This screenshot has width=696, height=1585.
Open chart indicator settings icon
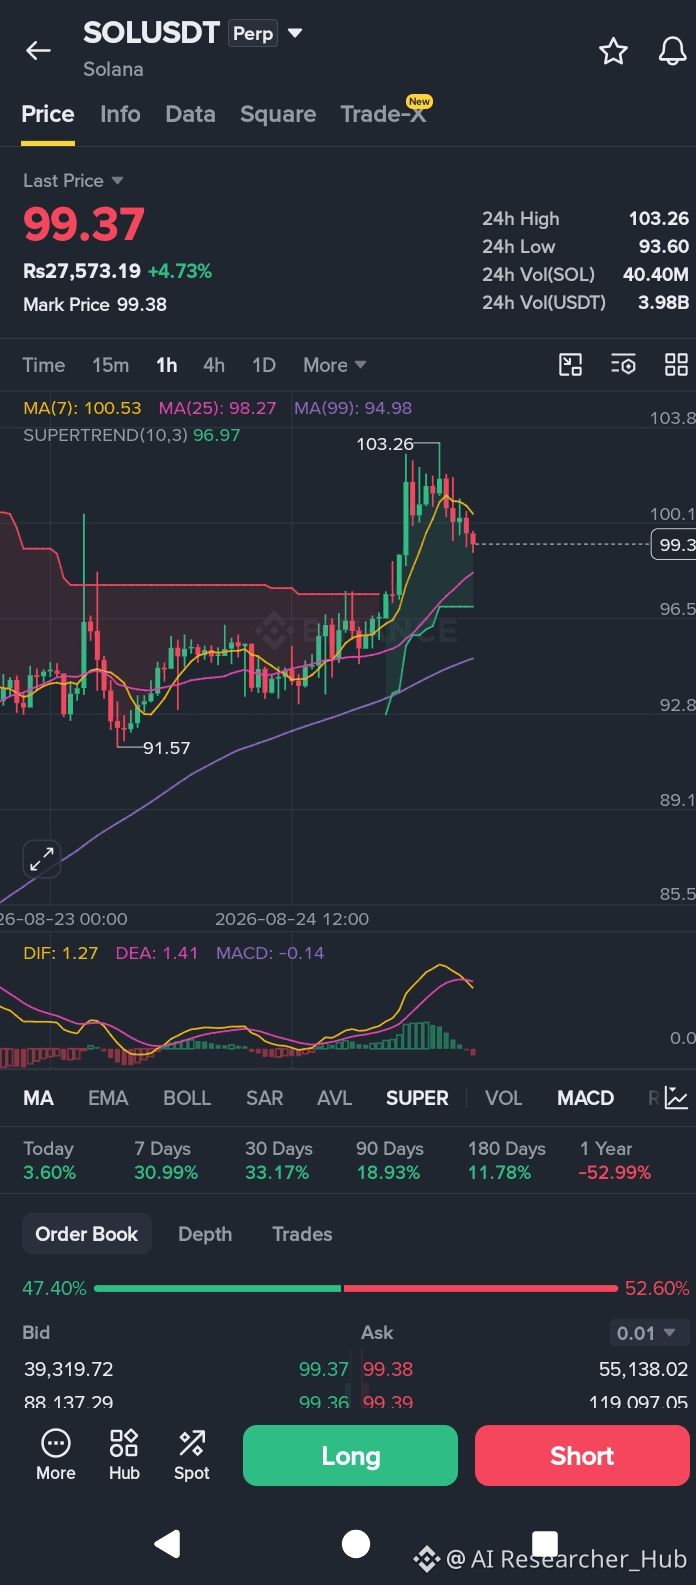623,365
